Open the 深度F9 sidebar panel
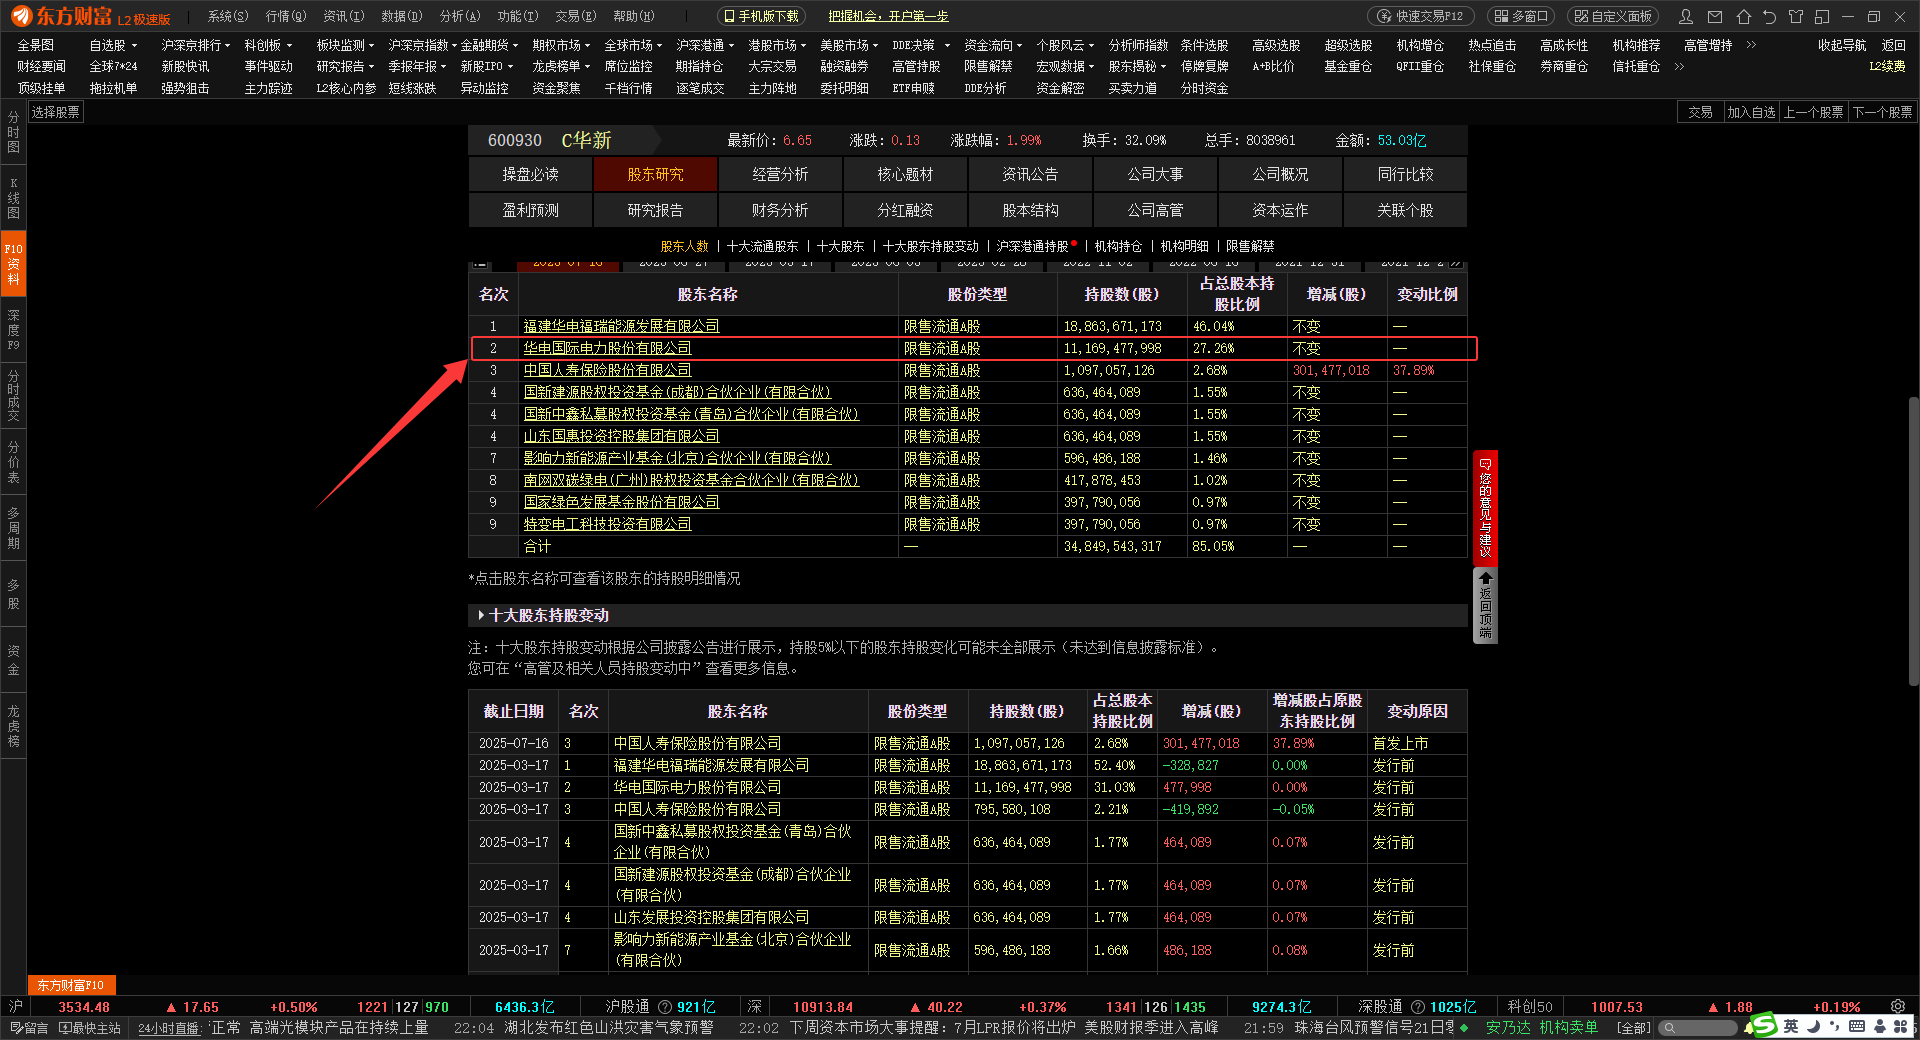This screenshot has height=1040, width=1920. pos(13,330)
